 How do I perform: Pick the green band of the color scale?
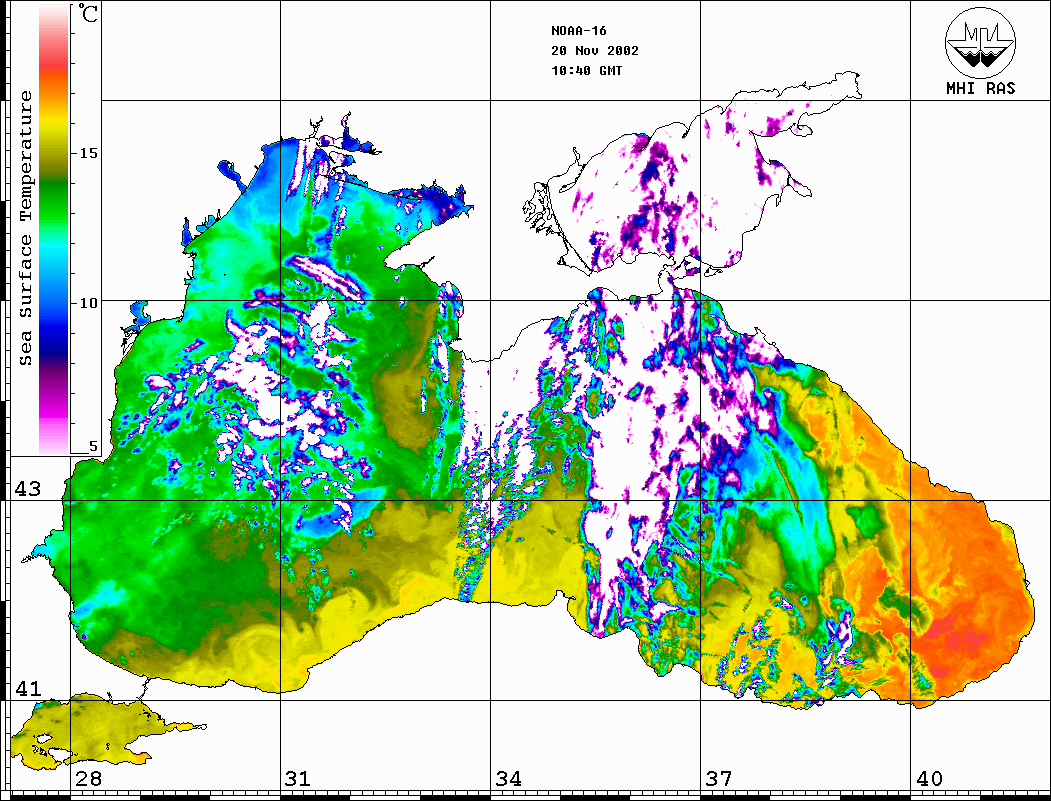54,201
